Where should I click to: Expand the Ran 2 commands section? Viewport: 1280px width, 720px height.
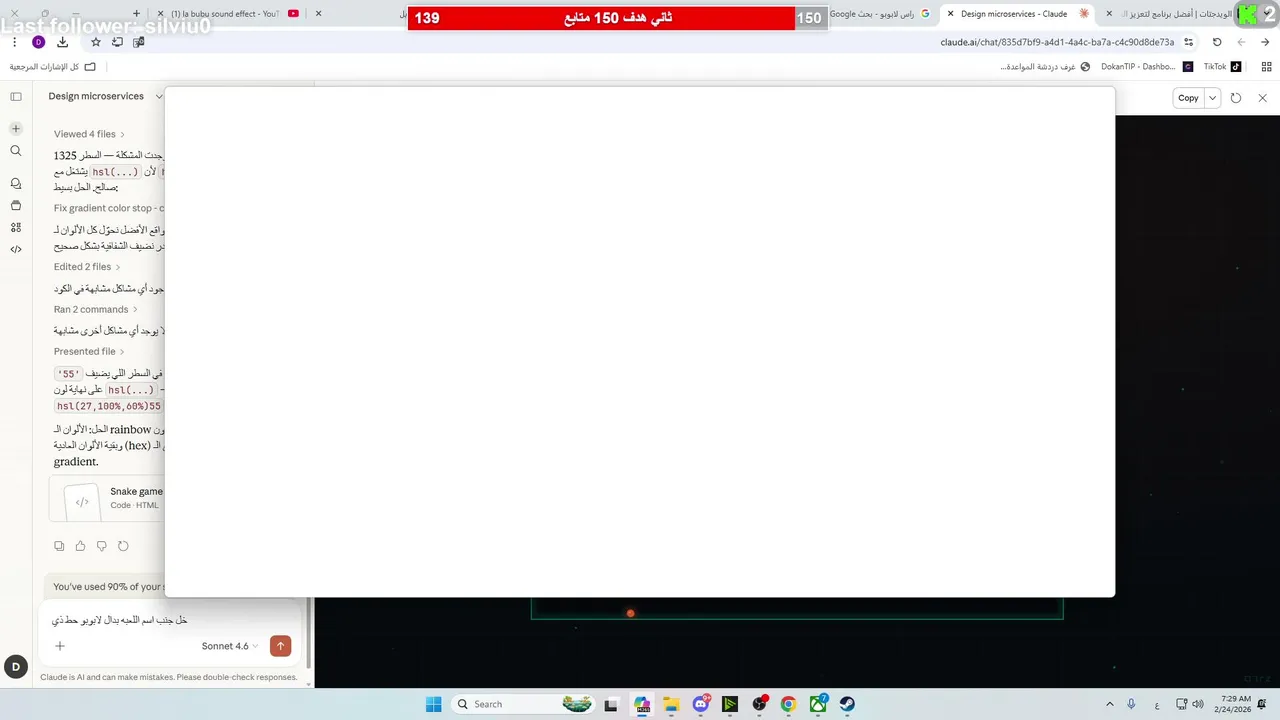95,309
